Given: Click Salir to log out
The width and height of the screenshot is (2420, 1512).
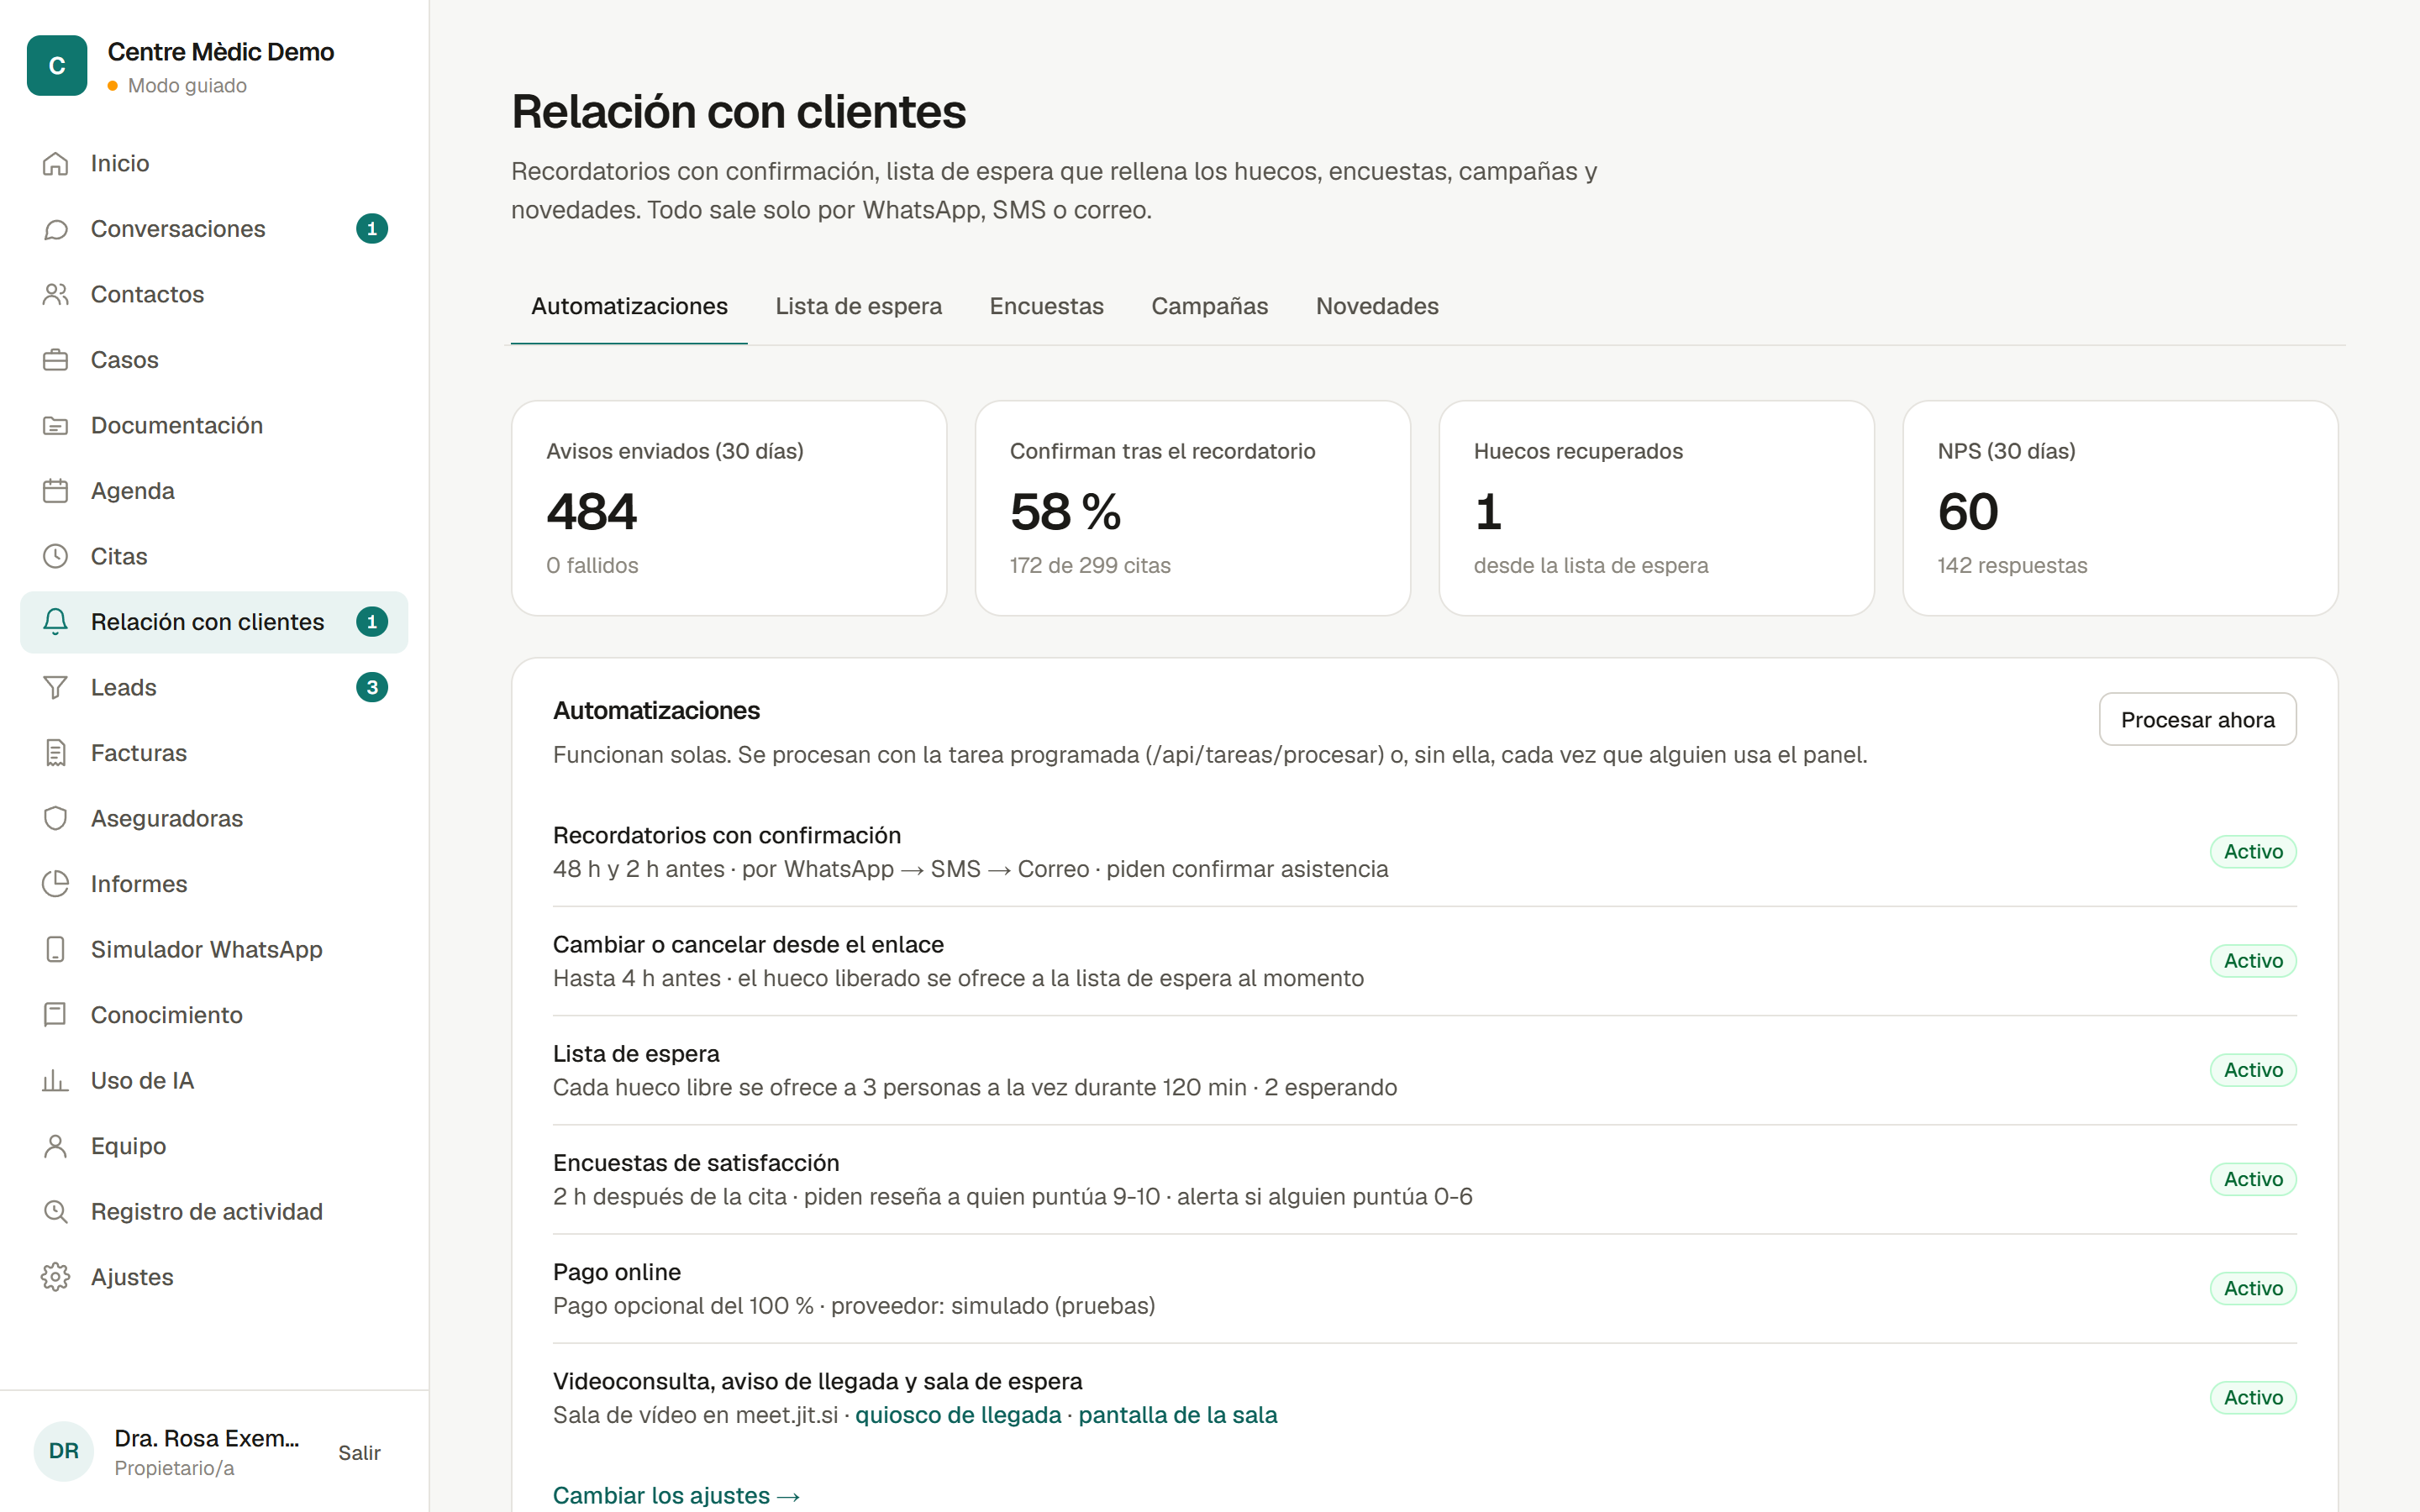Looking at the screenshot, I should tap(359, 1452).
